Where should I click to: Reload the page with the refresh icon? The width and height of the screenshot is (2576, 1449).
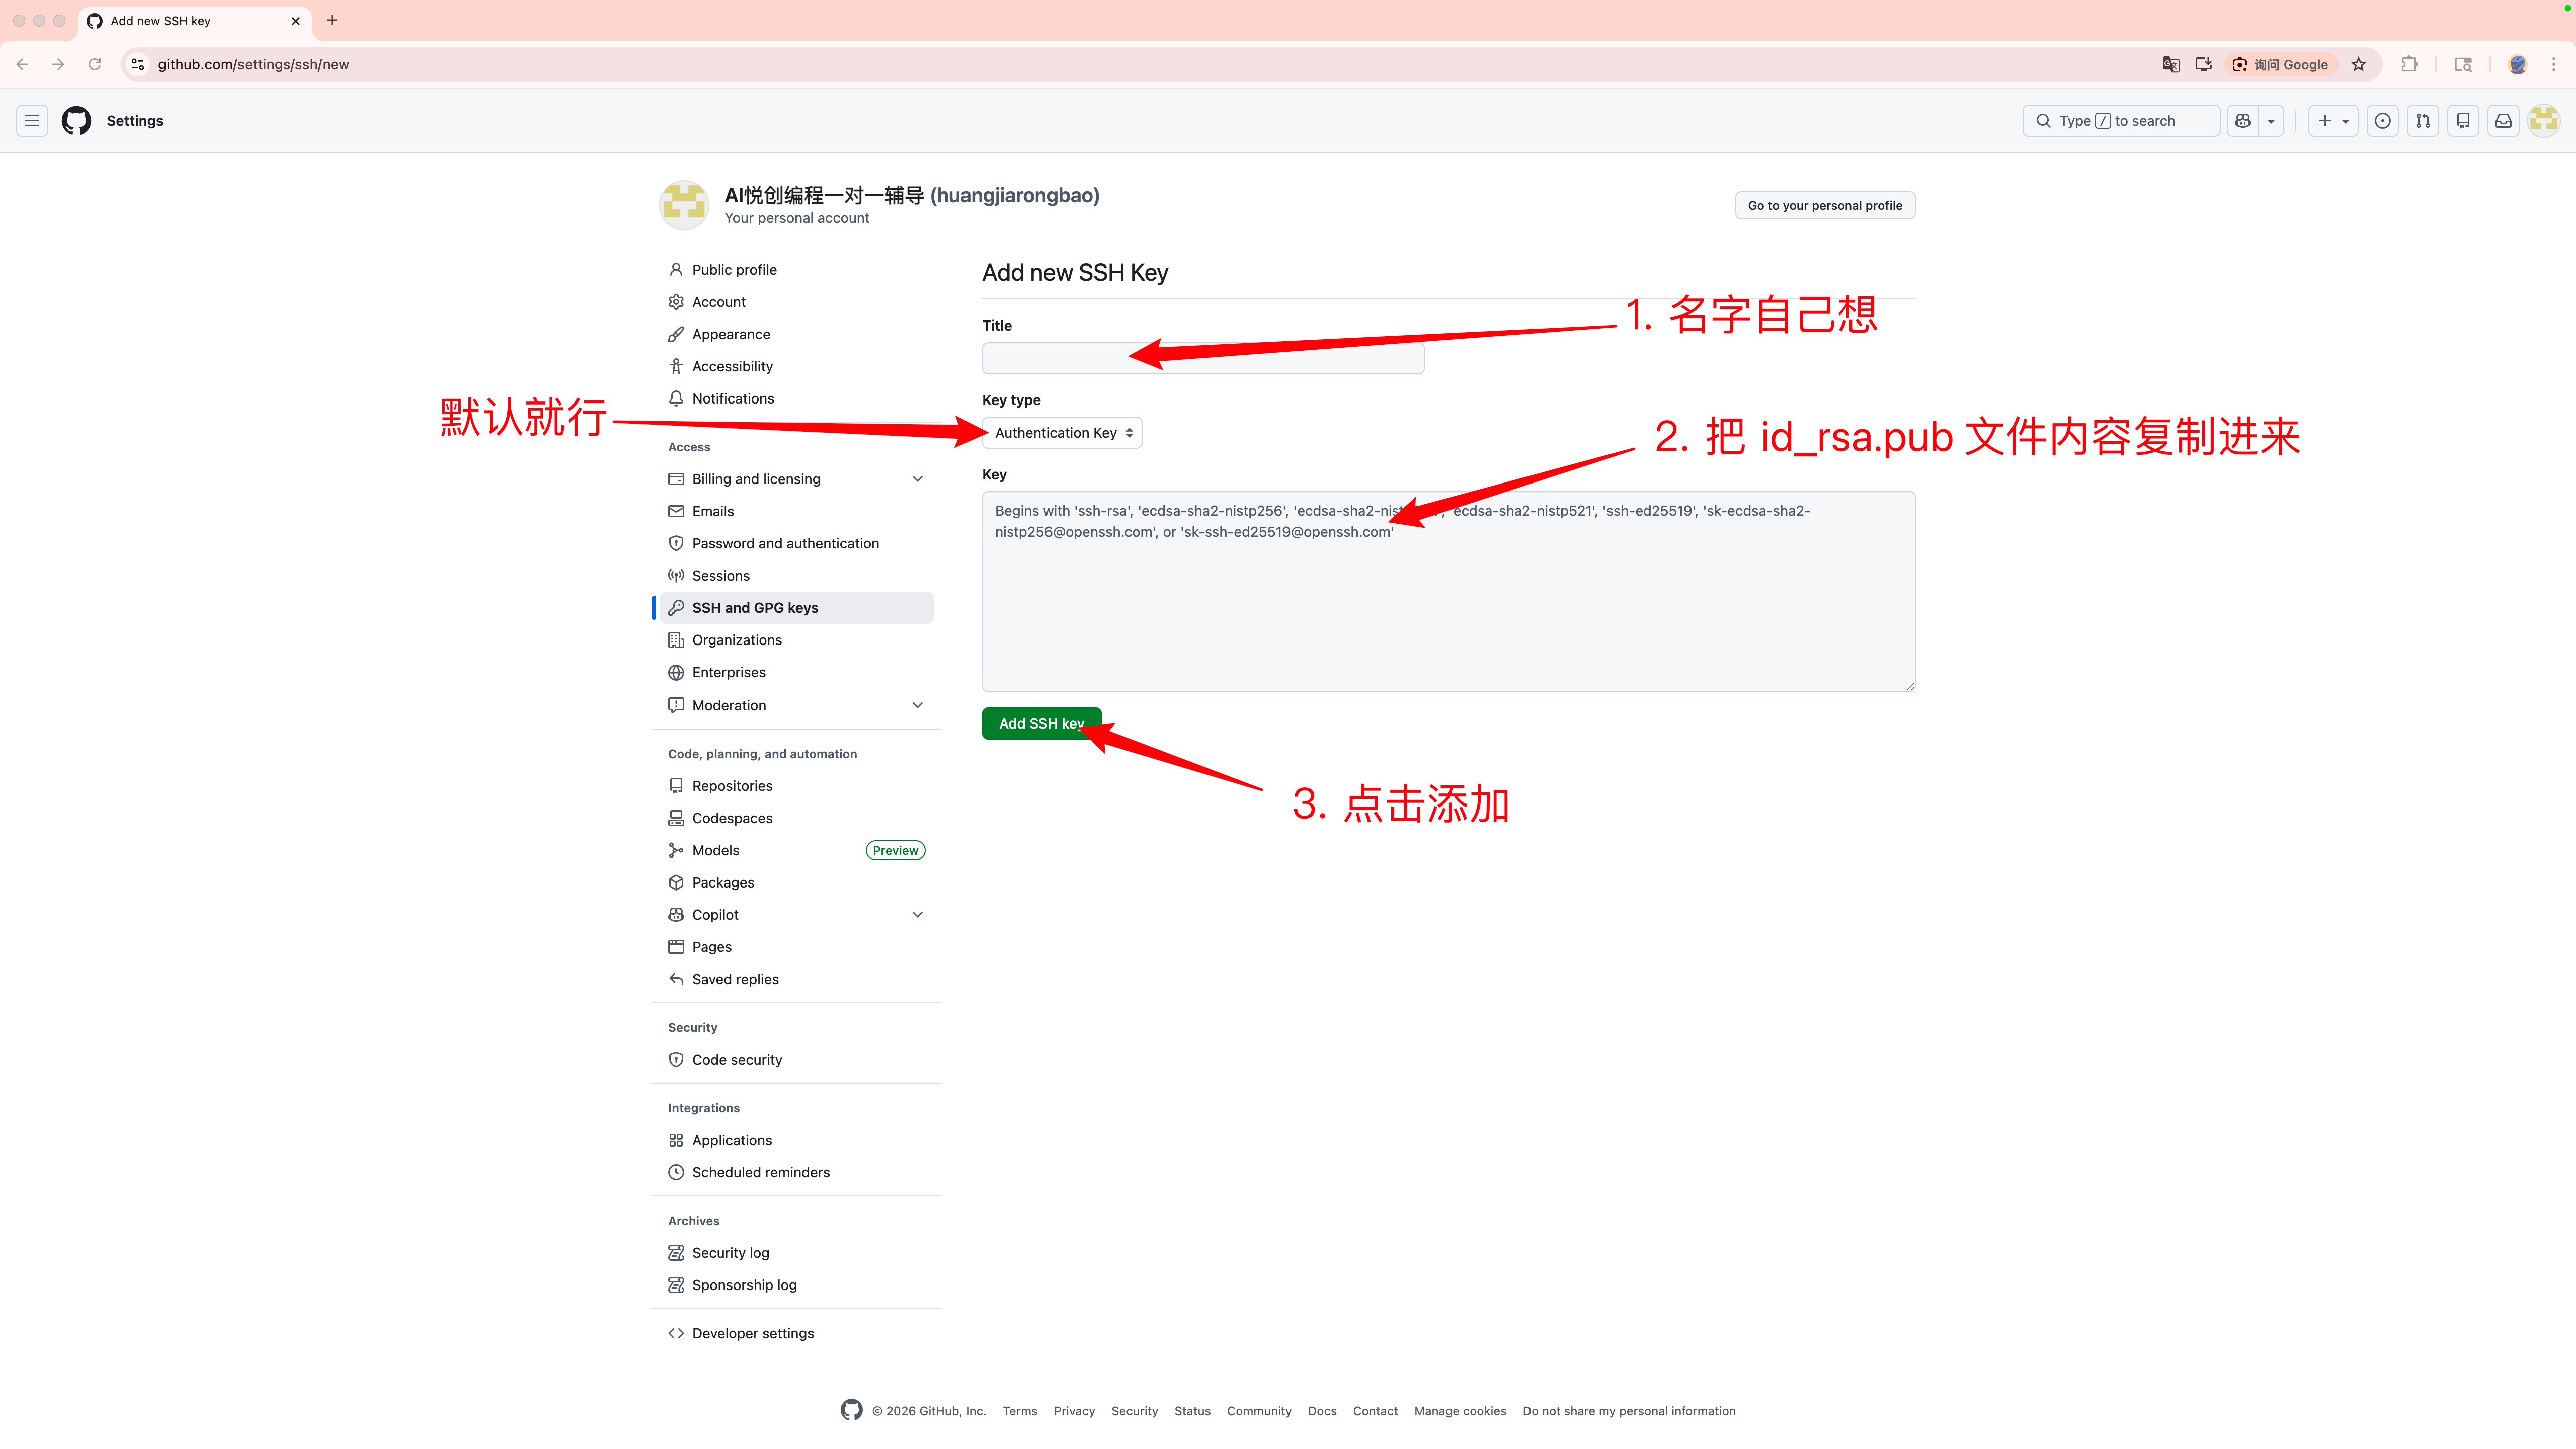[94, 64]
